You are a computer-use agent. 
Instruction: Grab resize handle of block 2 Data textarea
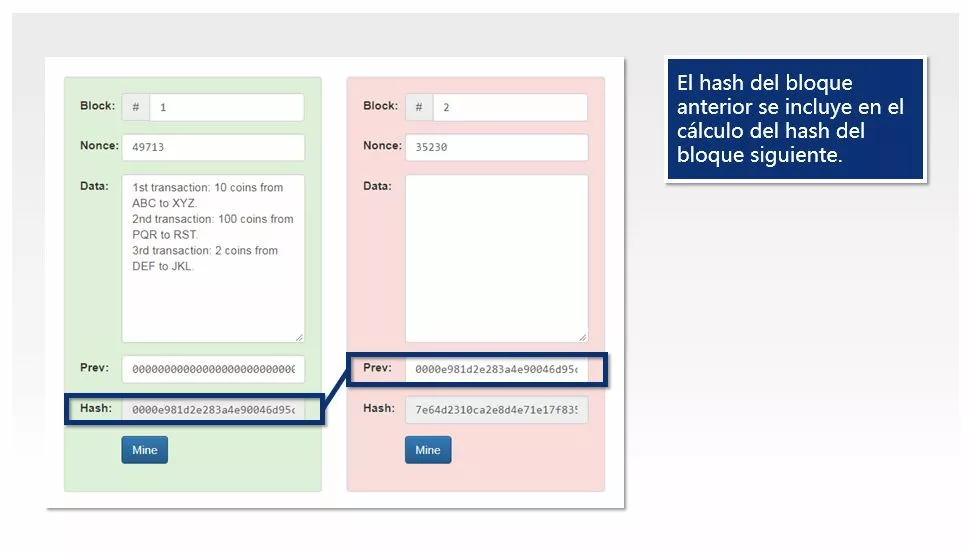coord(583,338)
